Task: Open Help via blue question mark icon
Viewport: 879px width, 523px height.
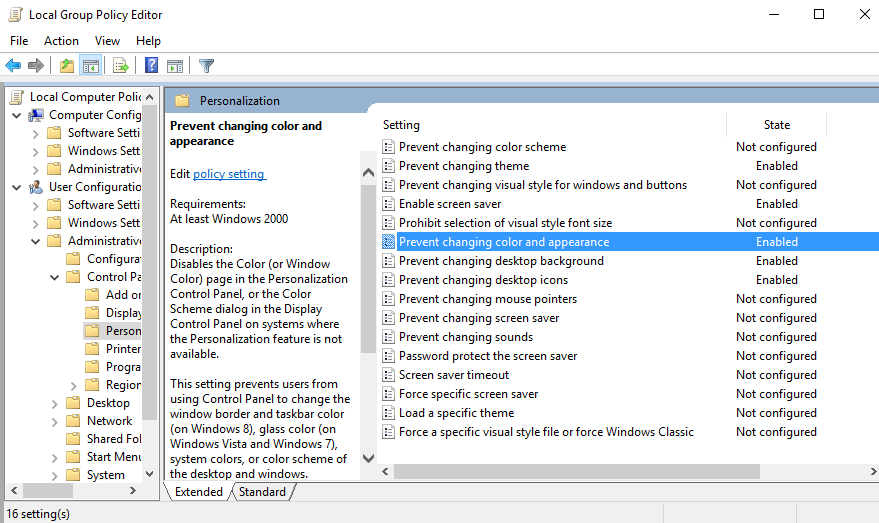Action: click(151, 66)
